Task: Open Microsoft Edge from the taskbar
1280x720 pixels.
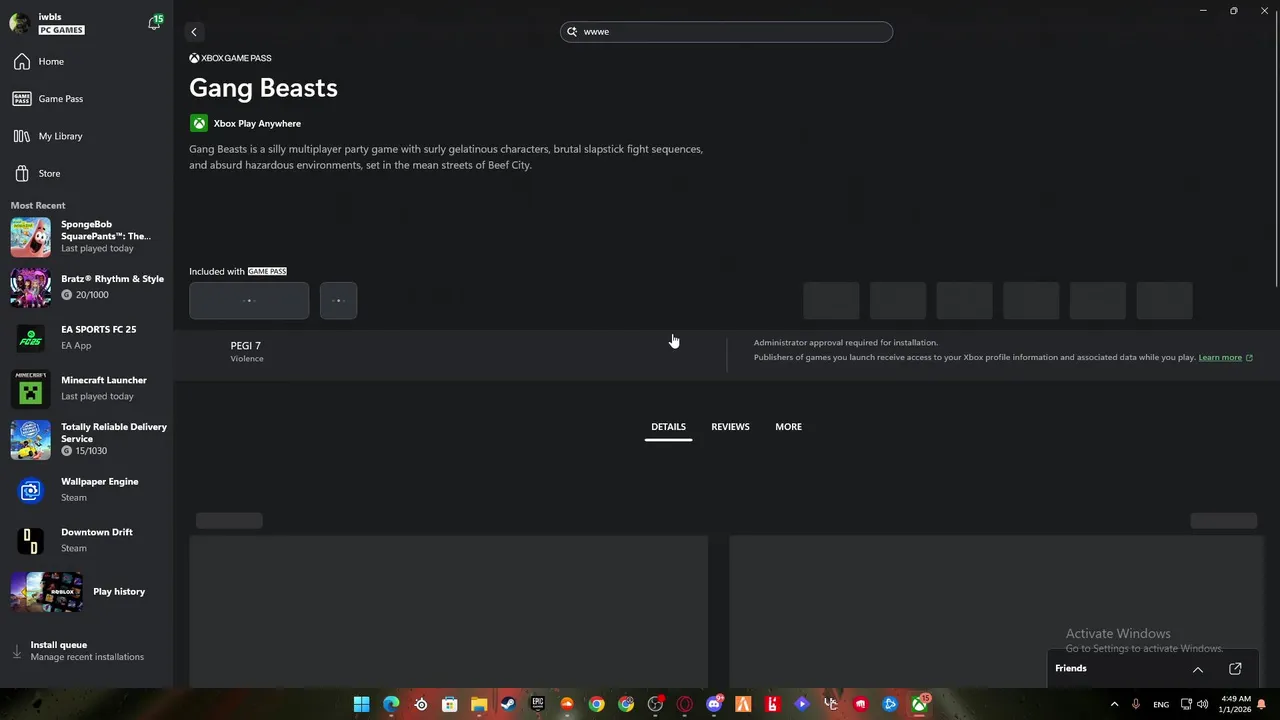Action: point(391,704)
